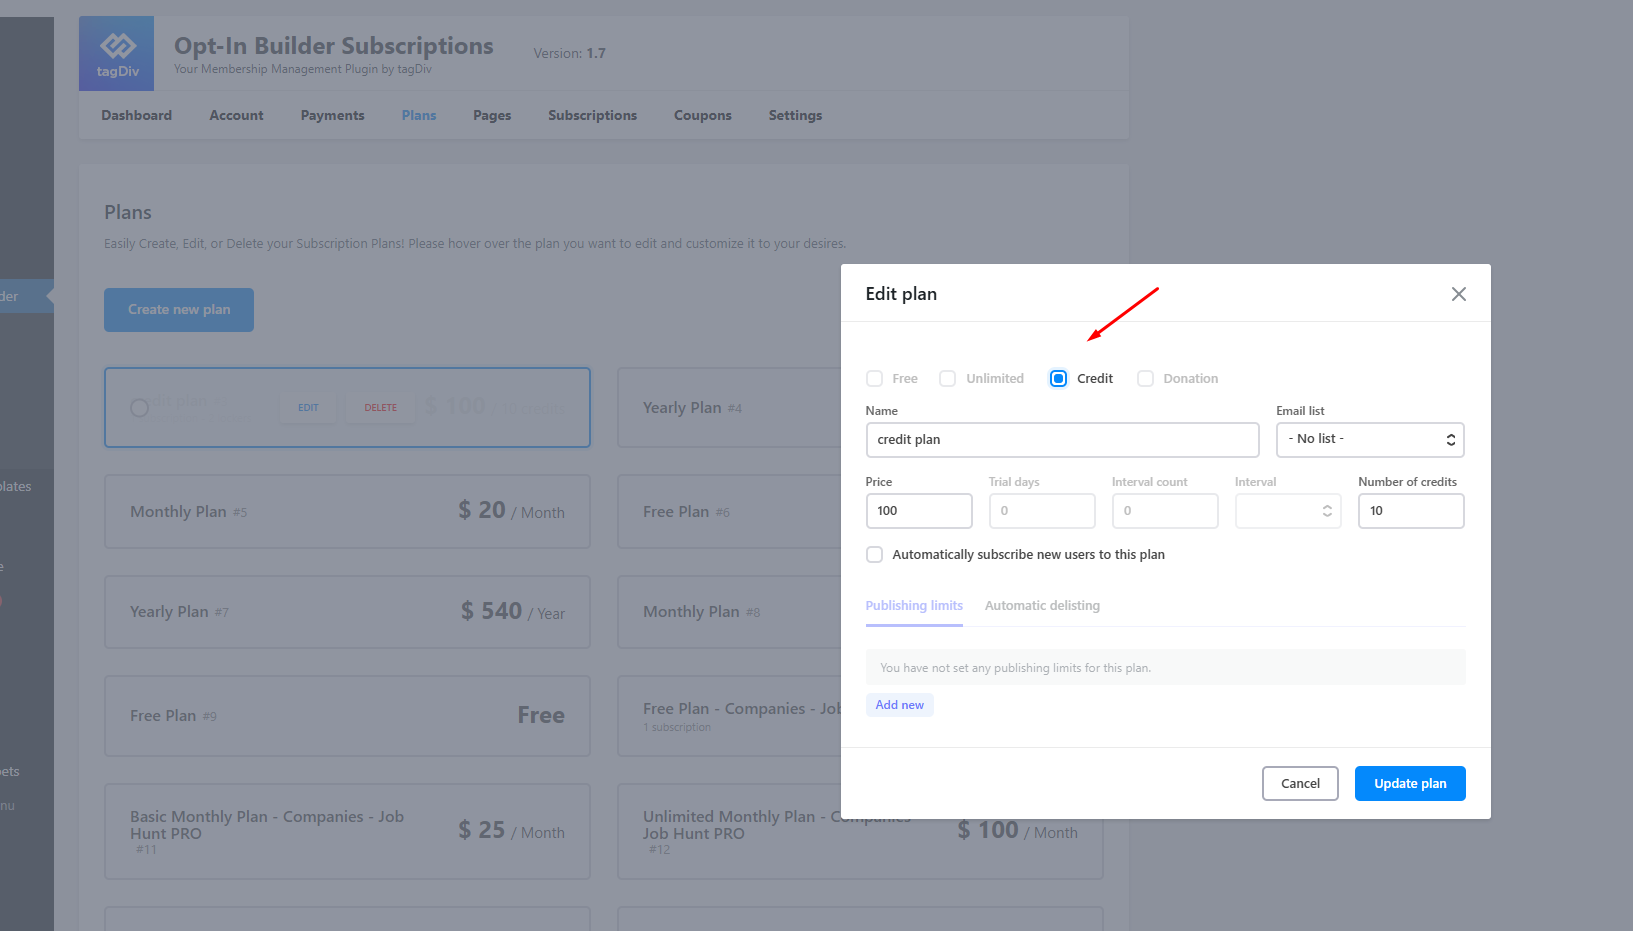Click the Number of credits field
The height and width of the screenshot is (931, 1633).
tap(1411, 511)
